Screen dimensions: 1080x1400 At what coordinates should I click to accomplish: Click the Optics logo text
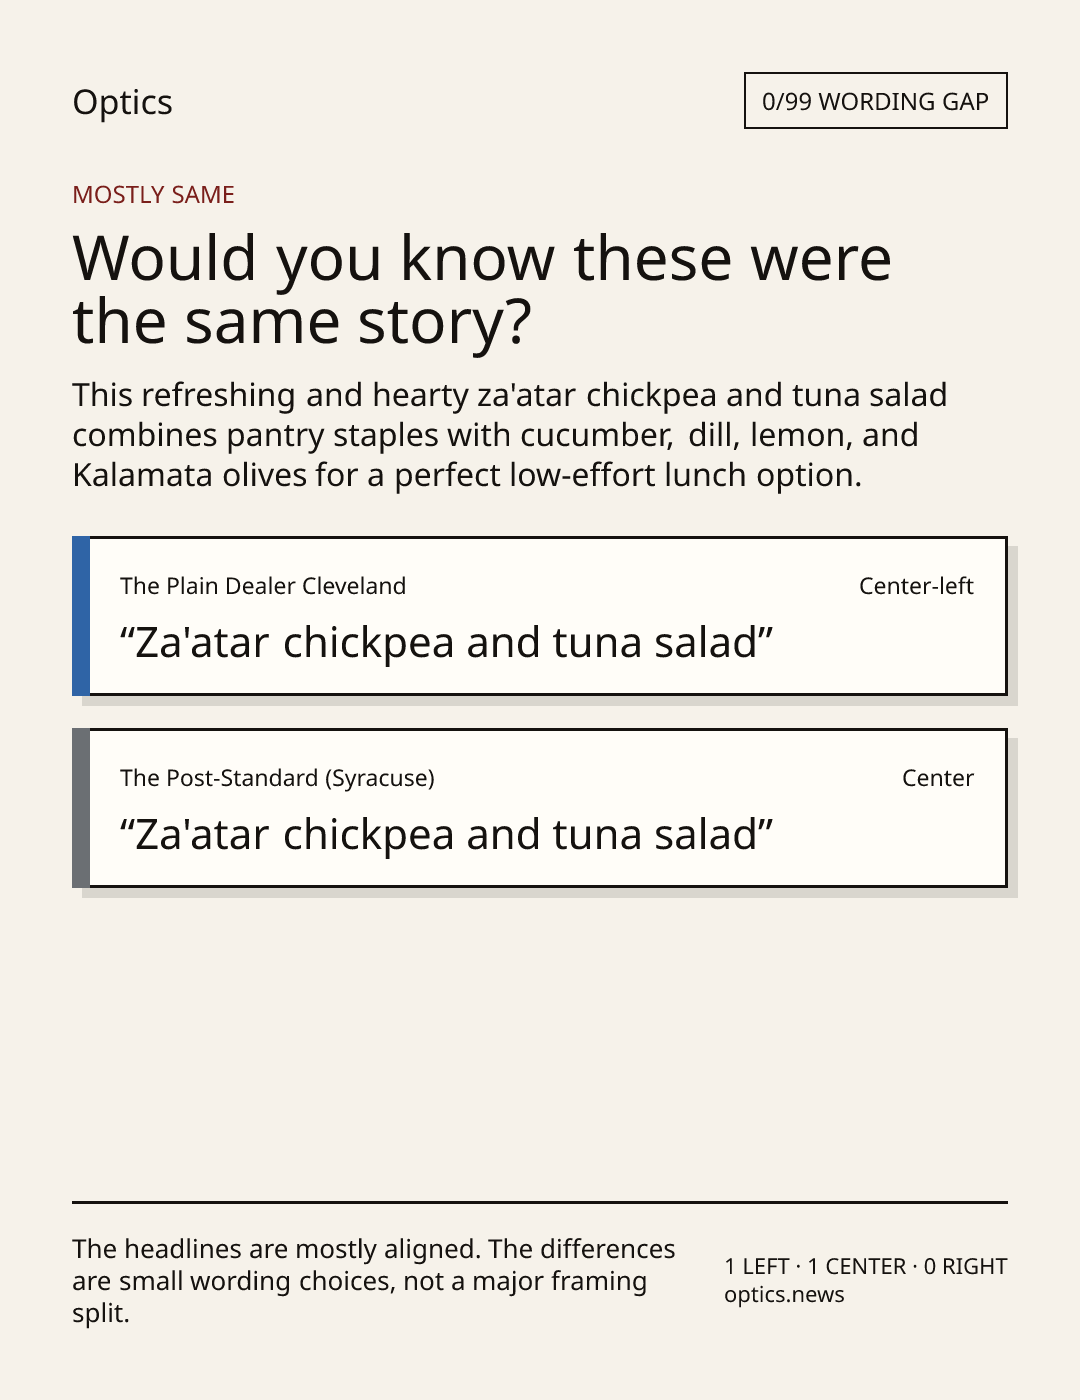pyautogui.click(x=122, y=103)
